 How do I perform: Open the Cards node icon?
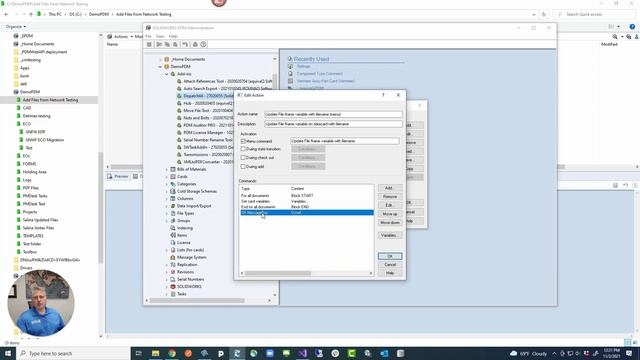pos(173,176)
